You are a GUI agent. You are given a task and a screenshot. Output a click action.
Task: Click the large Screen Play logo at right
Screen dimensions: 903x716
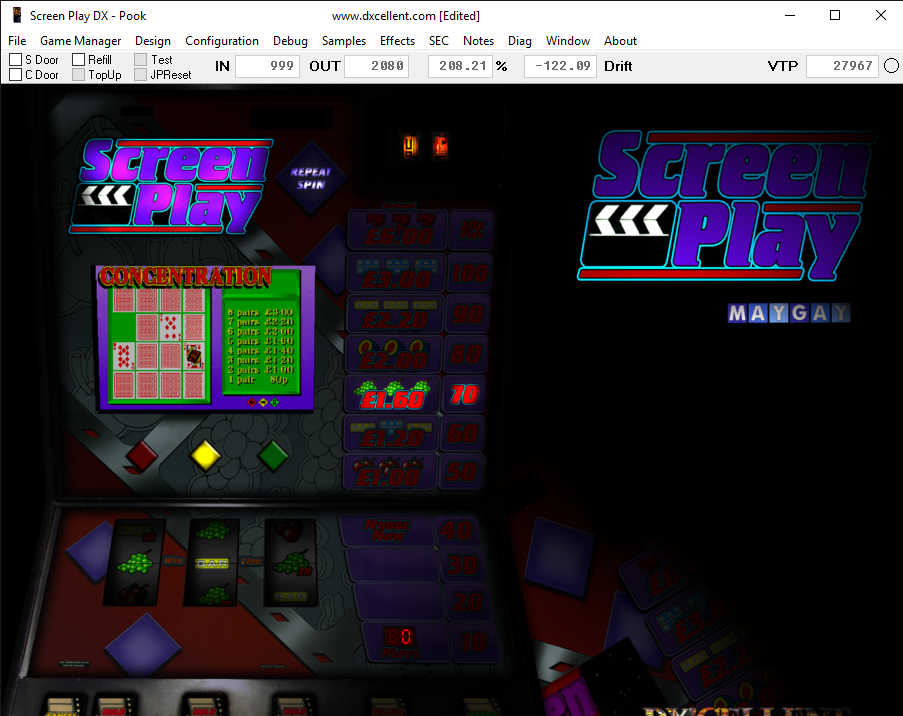(726, 206)
